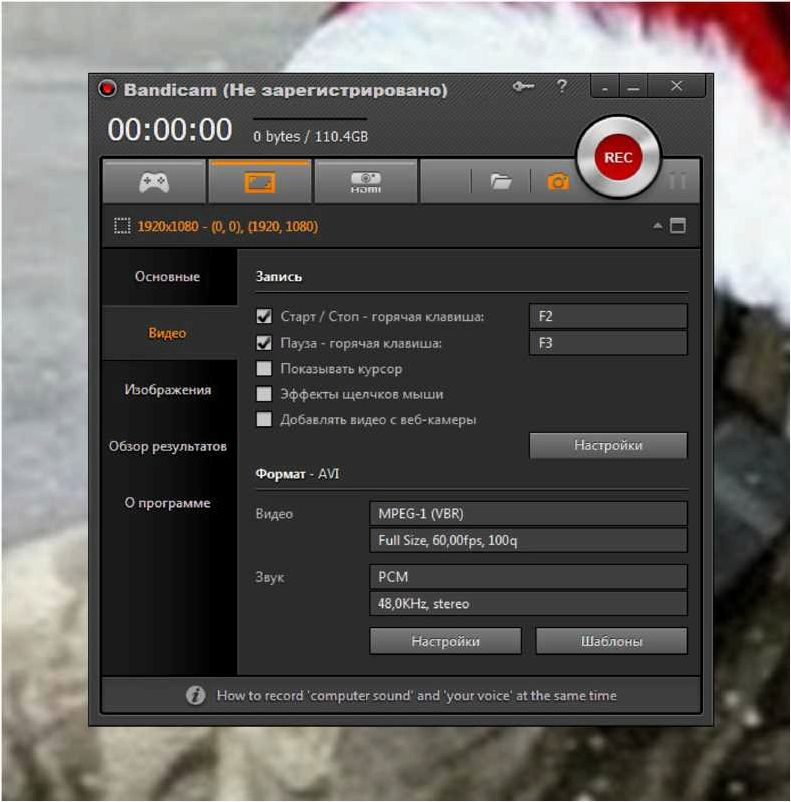Click the red Bandicam logo icon

coord(107,89)
